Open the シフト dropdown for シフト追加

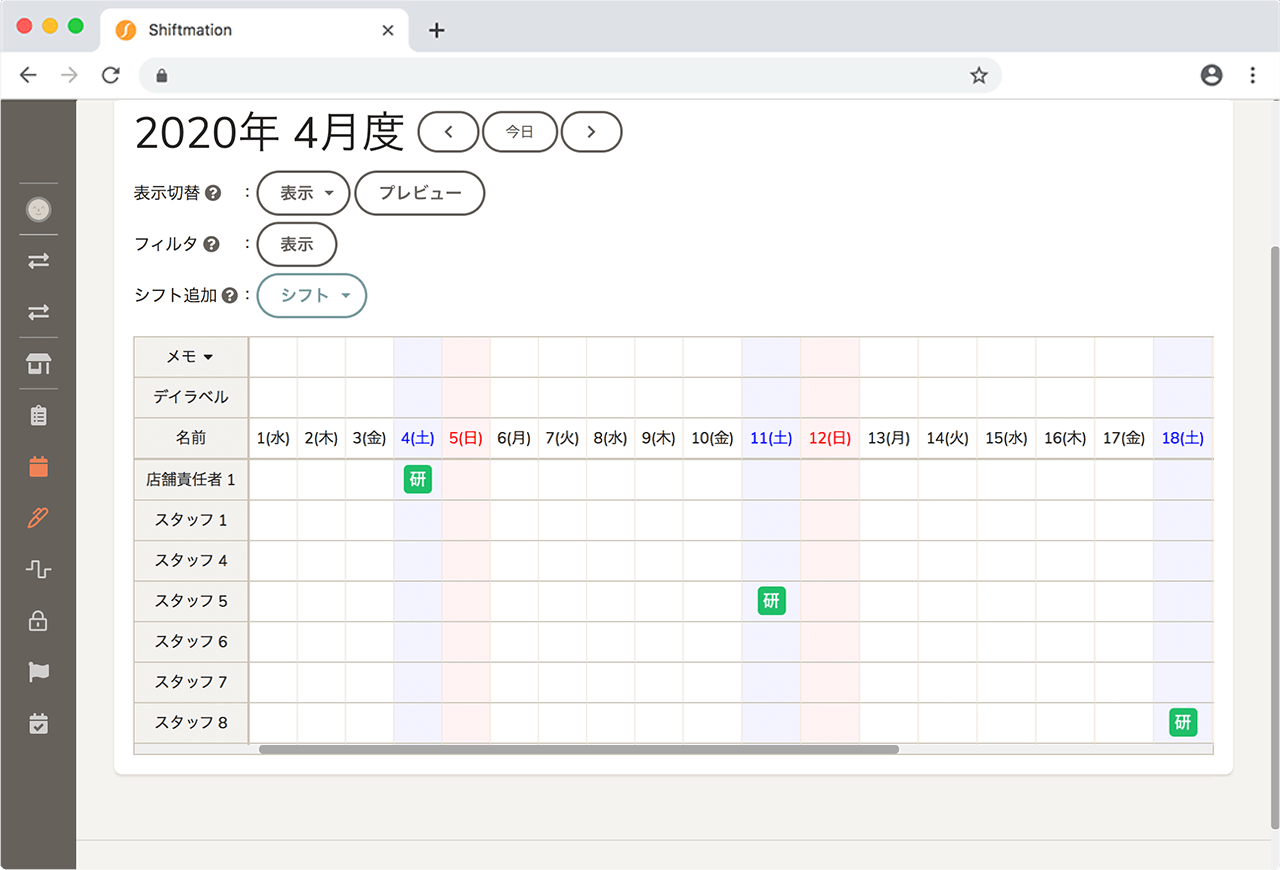point(312,296)
